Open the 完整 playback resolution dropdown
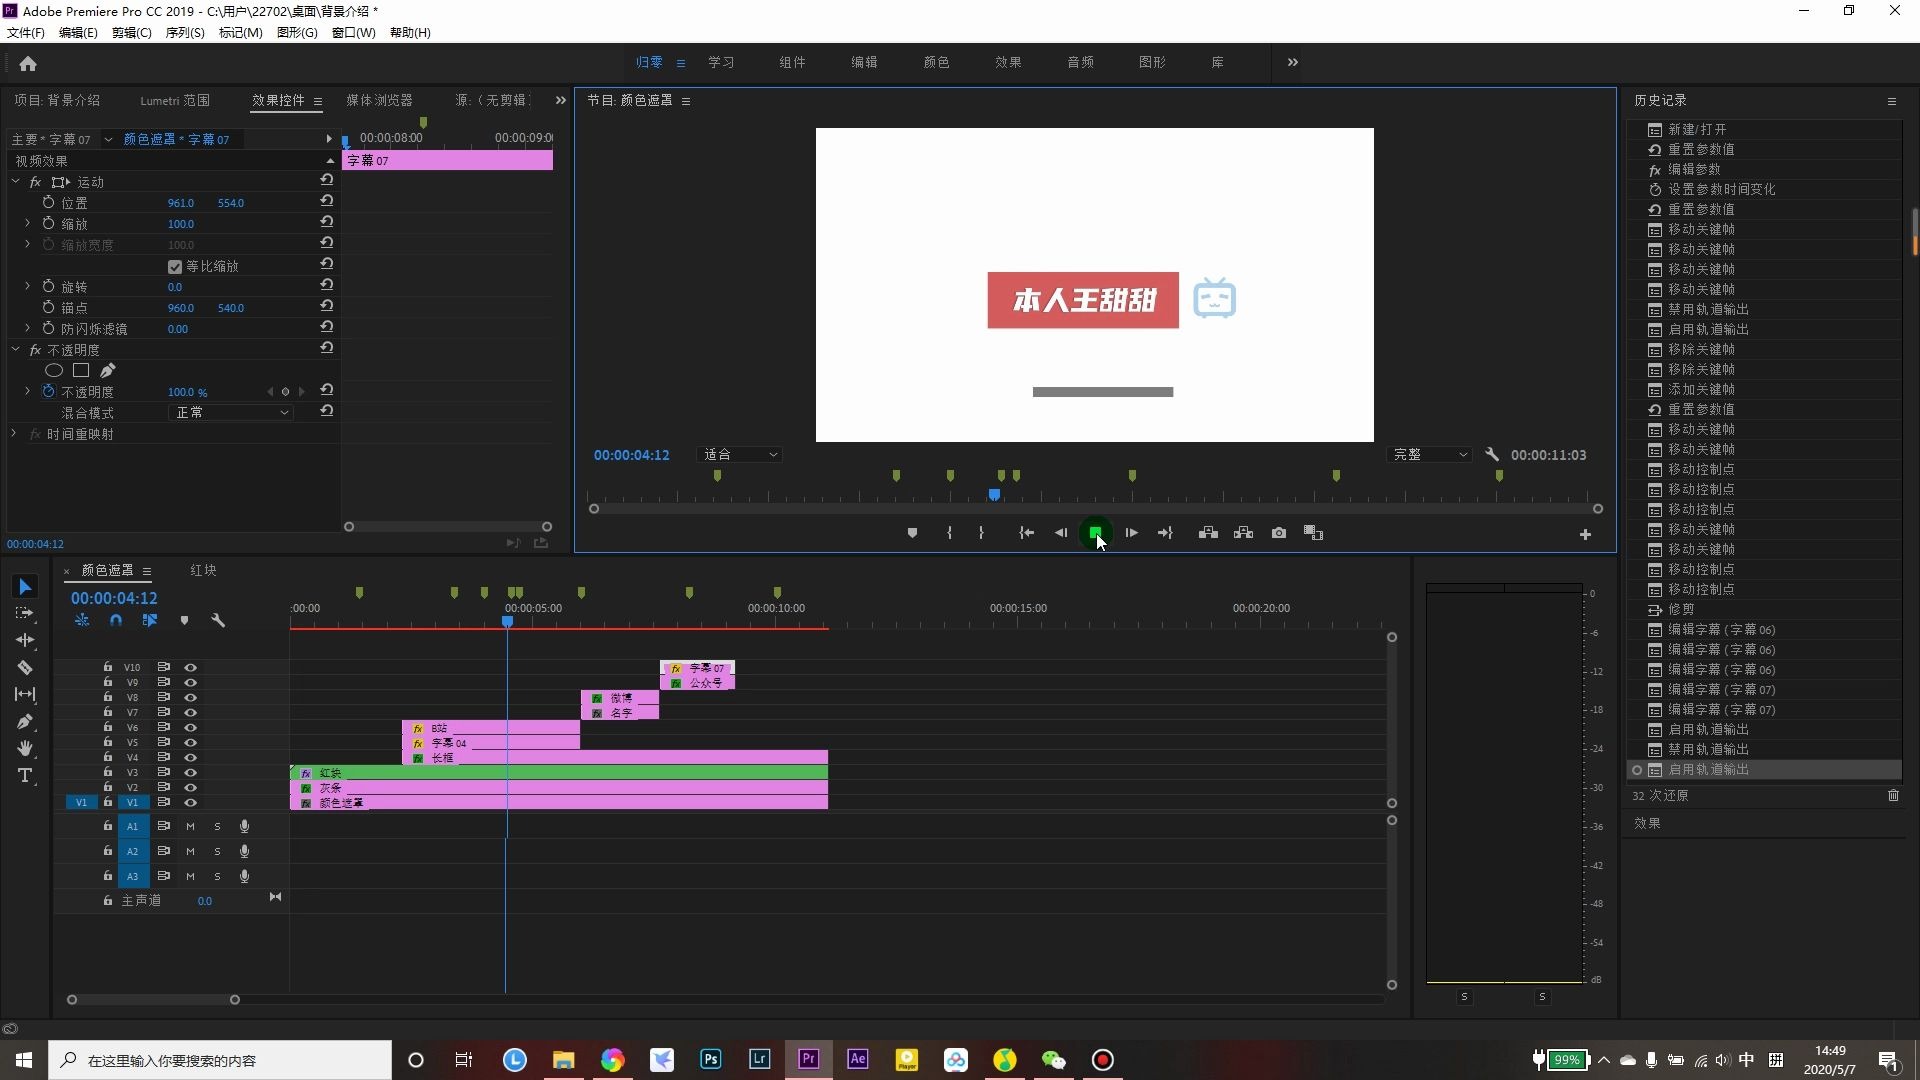Image resolution: width=1920 pixels, height=1080 pixels. pos(1430,455)
